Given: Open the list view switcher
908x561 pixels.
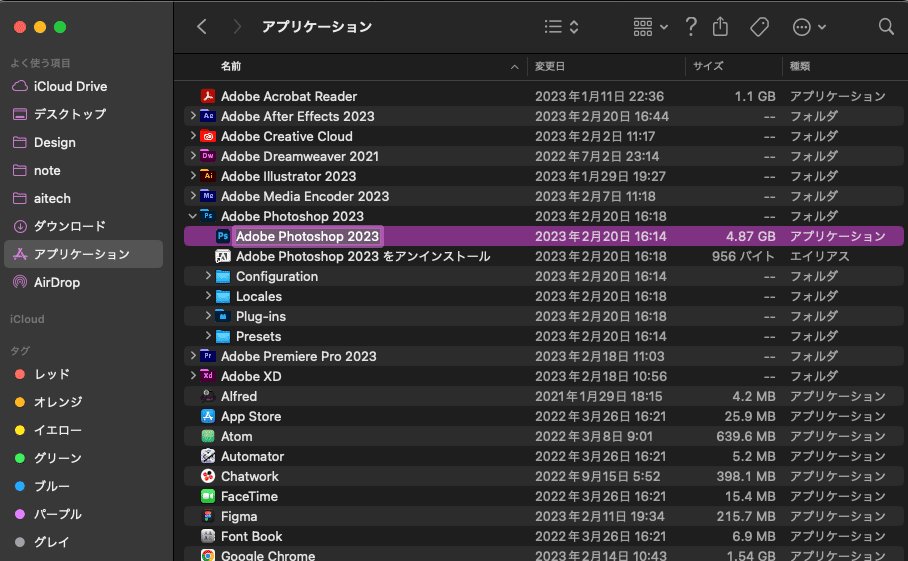Looking at the screenshot, I should point(561,27).
